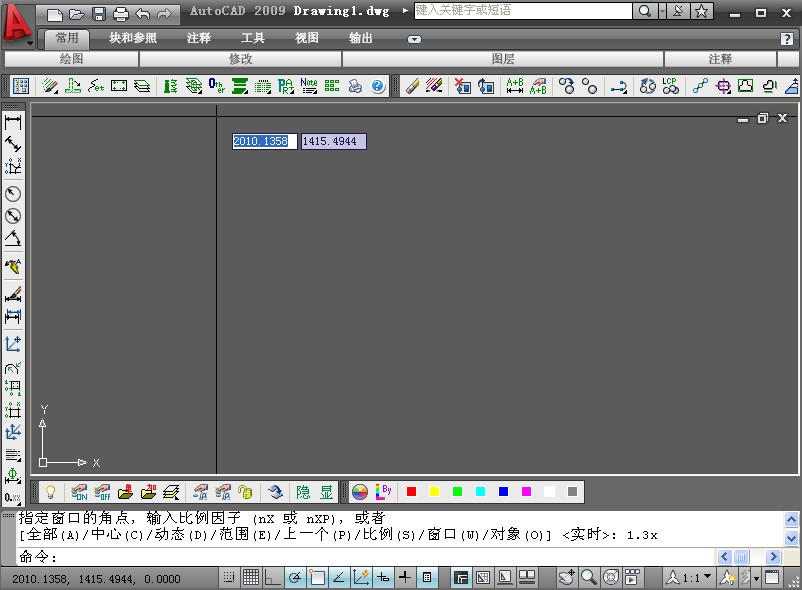The image size is (802, 590).
Task: Select the Linear dimension tool
Action: pos(13,123)
